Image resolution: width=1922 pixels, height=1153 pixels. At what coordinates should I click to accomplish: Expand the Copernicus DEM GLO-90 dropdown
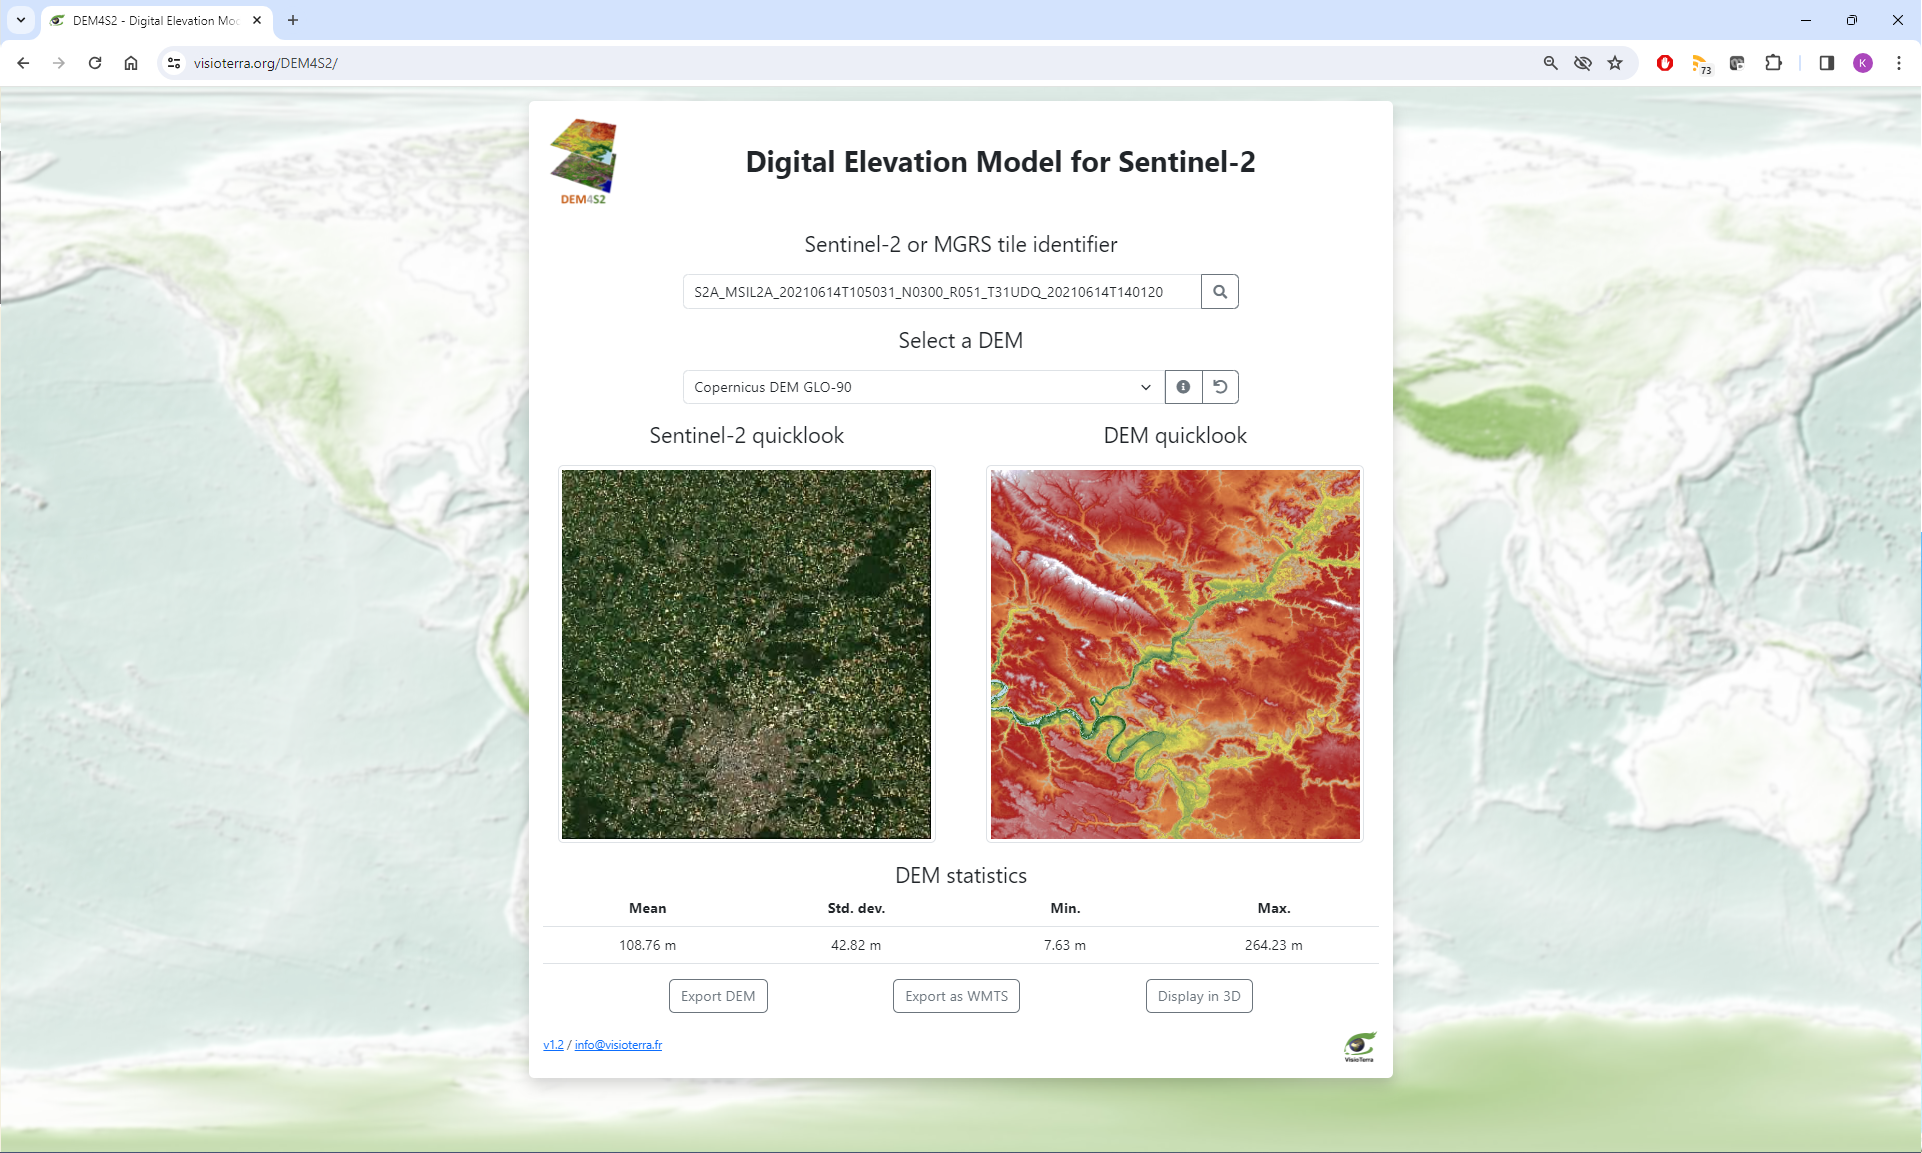923,387
